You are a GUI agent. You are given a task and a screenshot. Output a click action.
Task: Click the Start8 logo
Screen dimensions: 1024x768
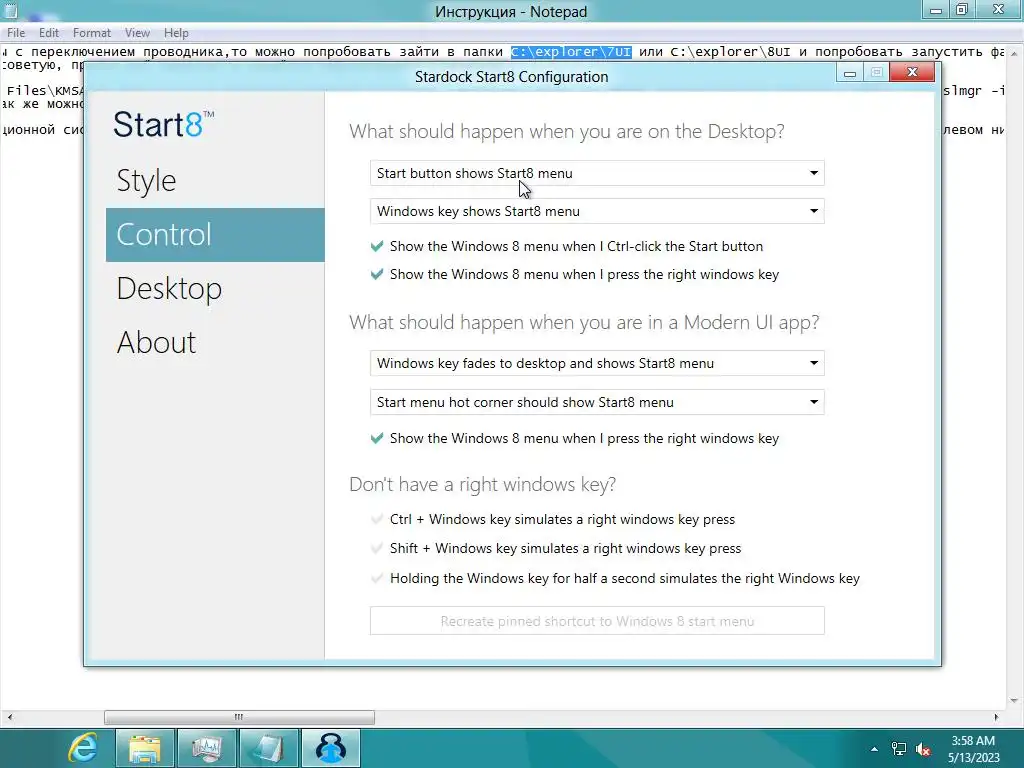click(164, 124)
